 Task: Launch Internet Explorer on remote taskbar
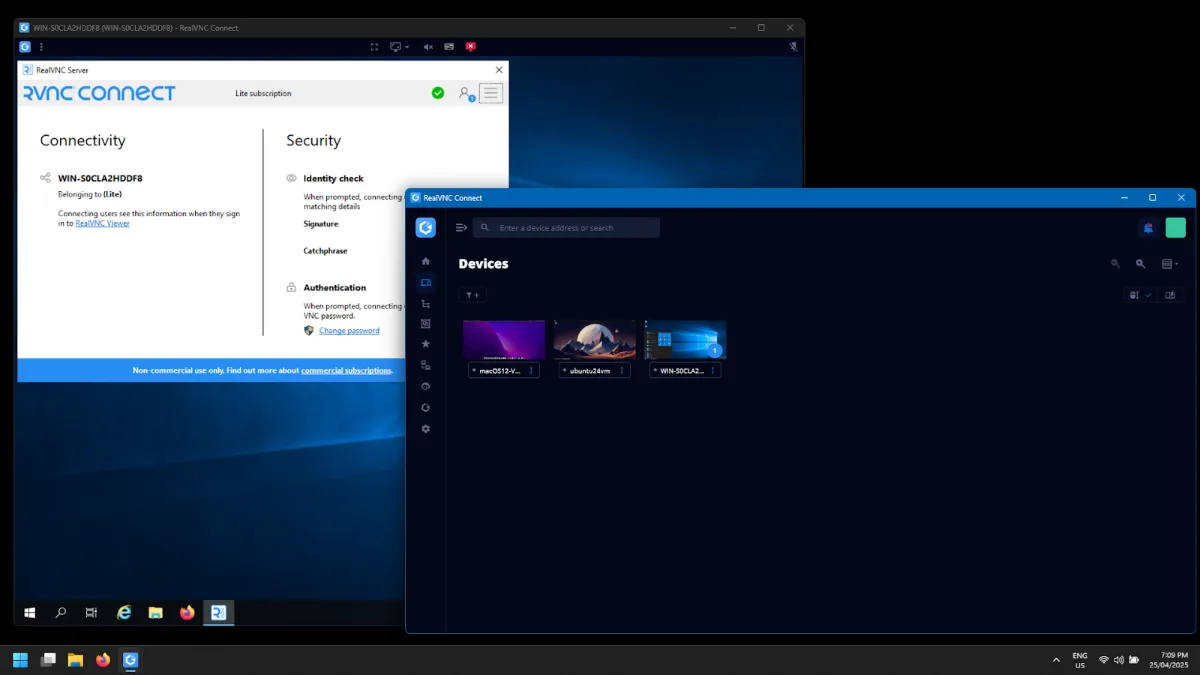[124, 613]
